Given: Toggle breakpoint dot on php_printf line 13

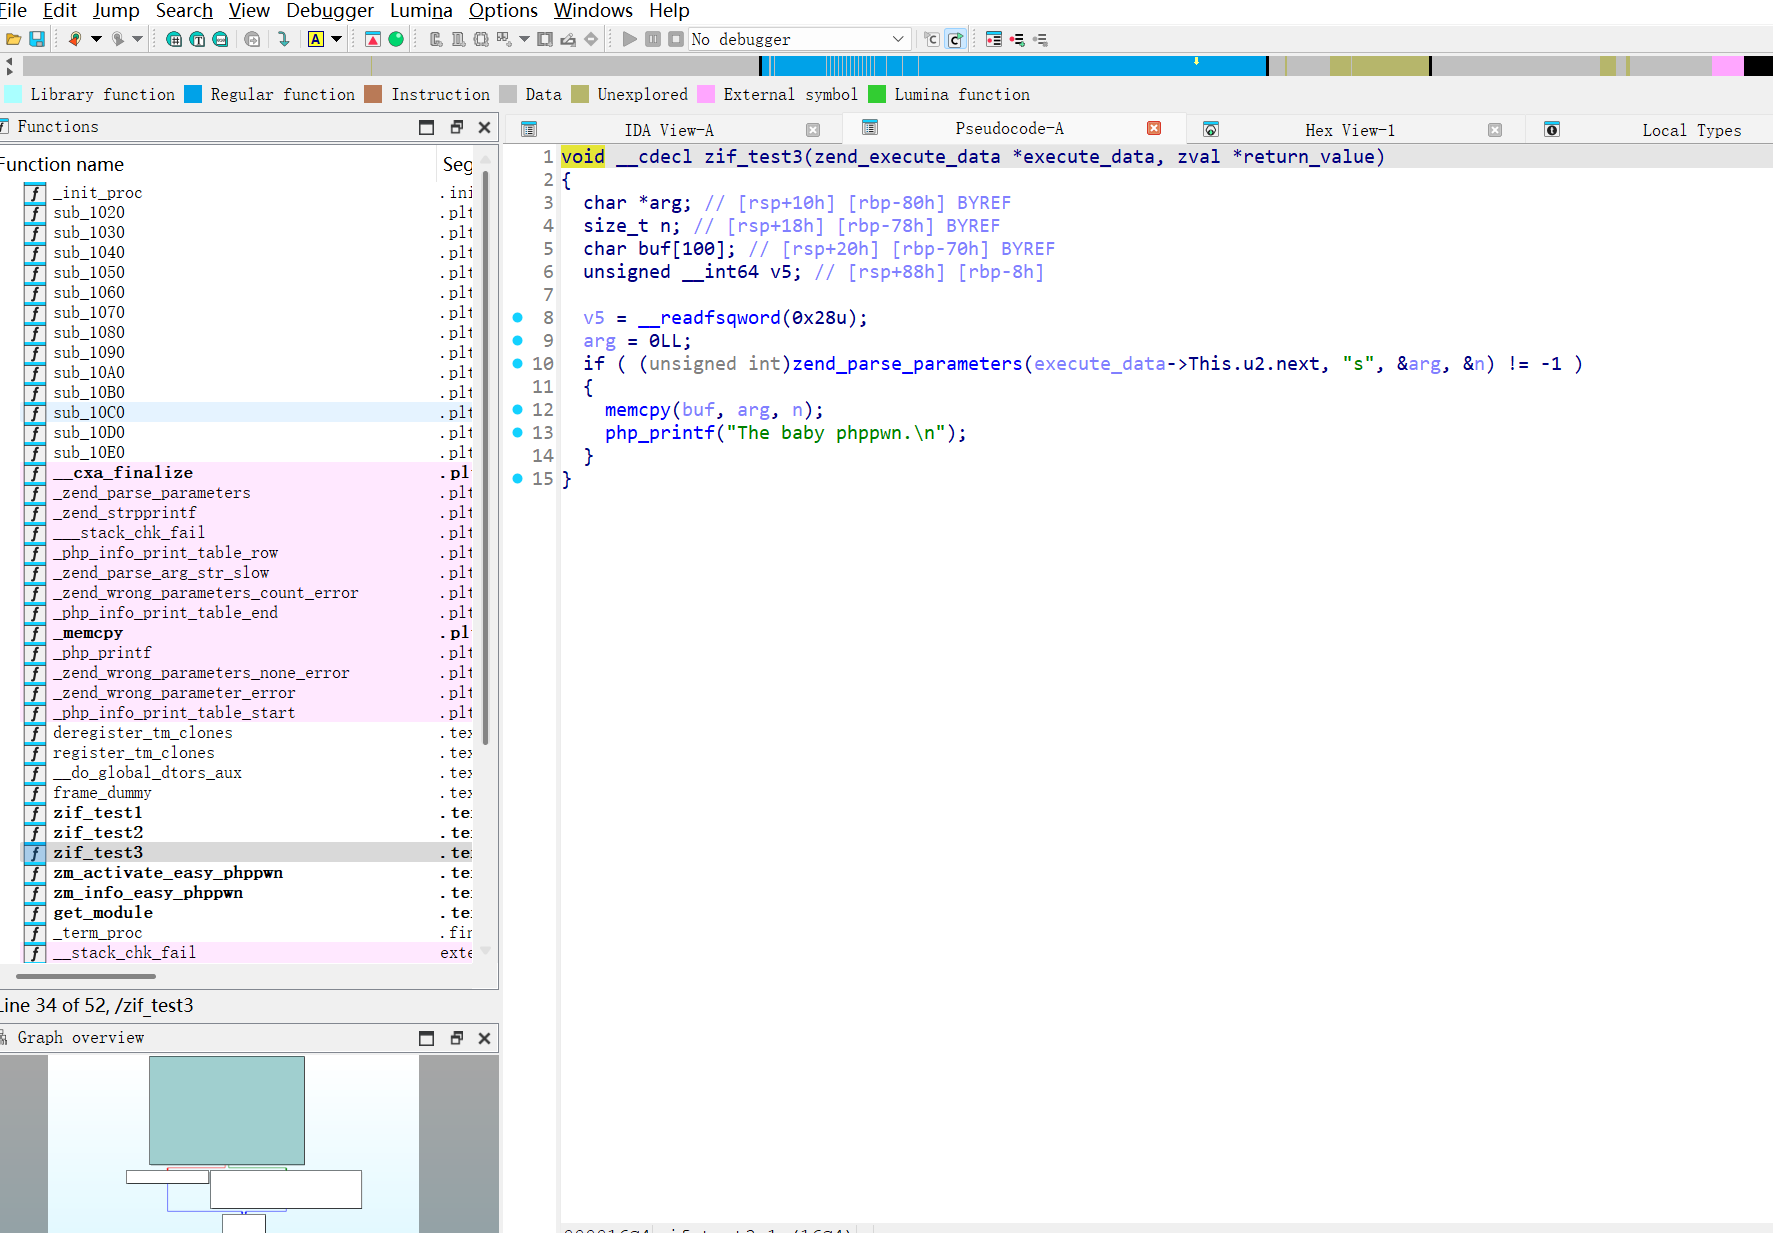Looking at the screenshot, I should 518,432.
